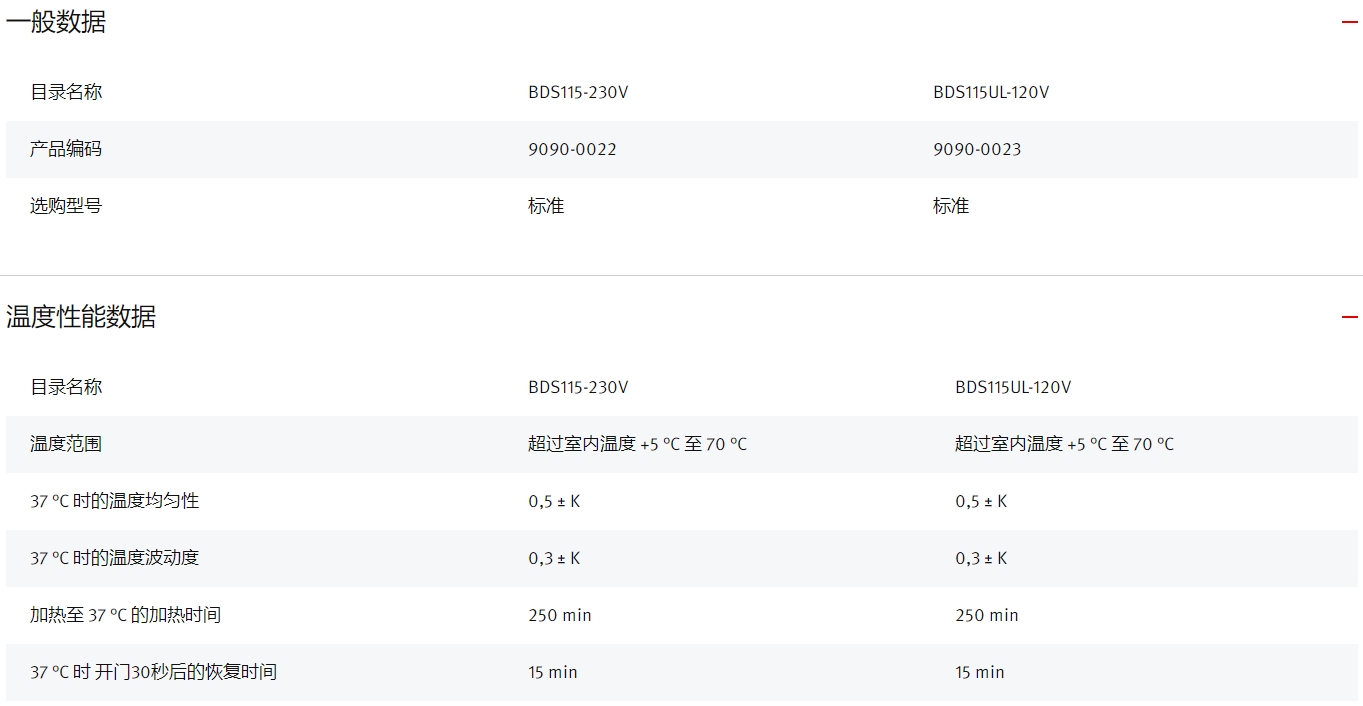This screenshot has width=1363, height=706.
Task: Select BDS115-230V in 一般数据 table
Action: pos(578,92)
